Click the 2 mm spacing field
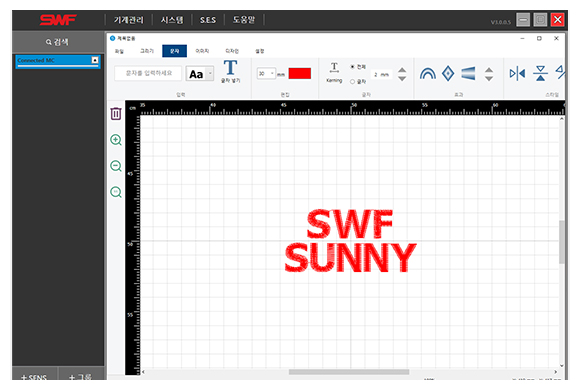The height and width of the screenshot is (390, 580). [x=382, y=74]
